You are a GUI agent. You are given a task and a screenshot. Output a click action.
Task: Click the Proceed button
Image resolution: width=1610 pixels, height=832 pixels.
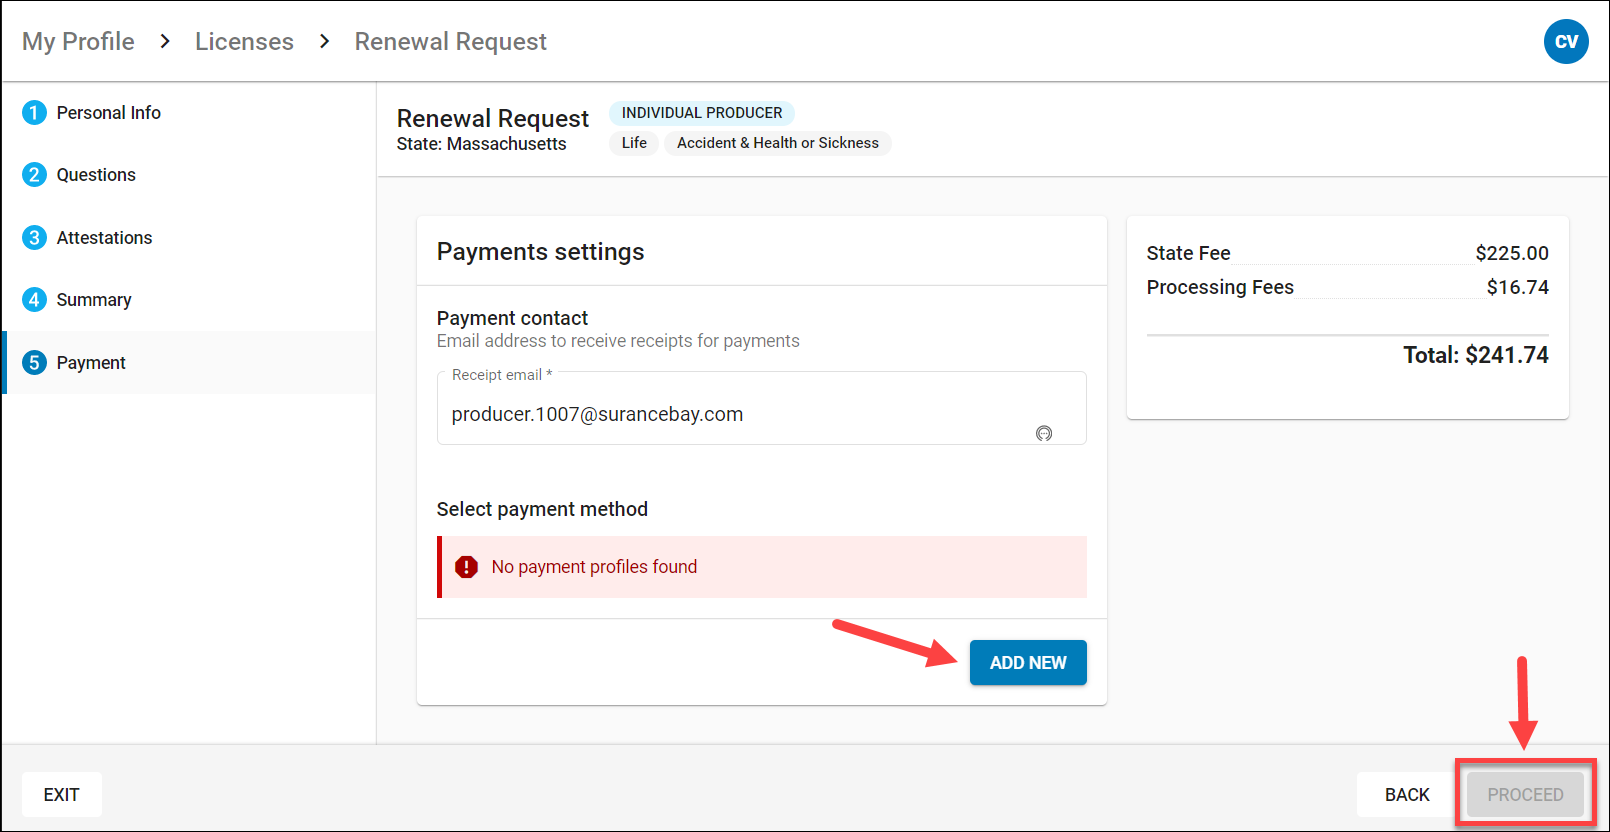click(x=1525, y=794)
